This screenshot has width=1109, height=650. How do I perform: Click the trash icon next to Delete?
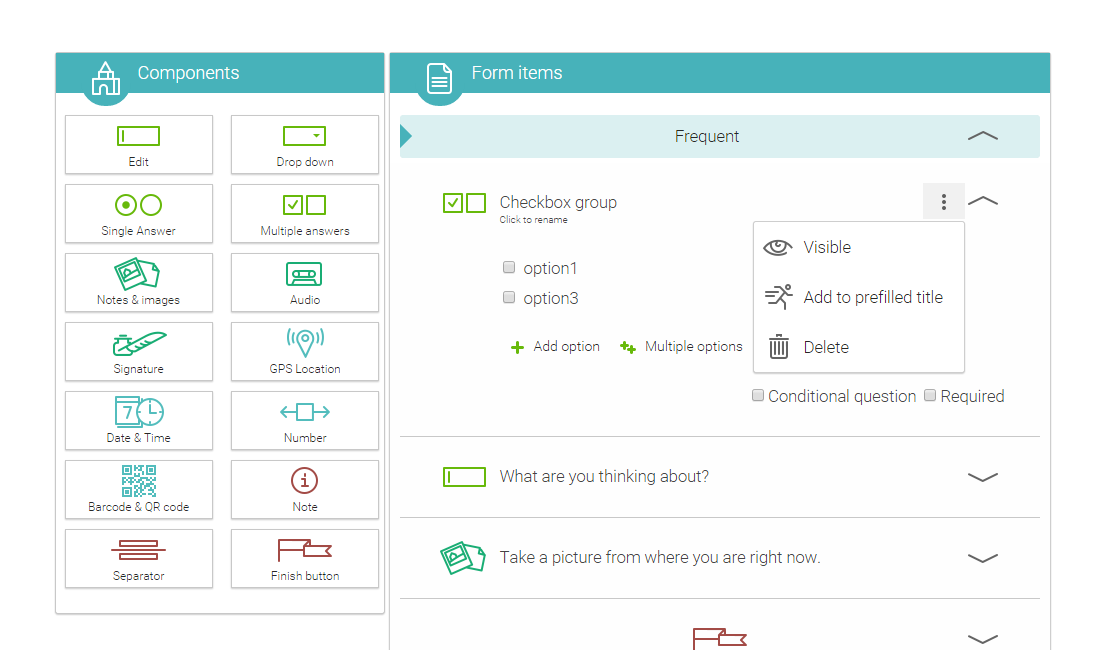pos(779,347)
